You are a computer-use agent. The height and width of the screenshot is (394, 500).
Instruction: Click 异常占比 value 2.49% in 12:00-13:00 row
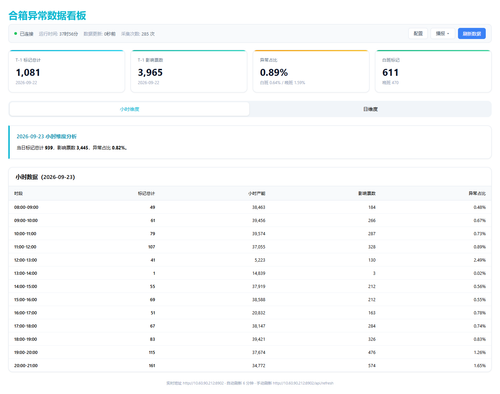click(480, 260)
